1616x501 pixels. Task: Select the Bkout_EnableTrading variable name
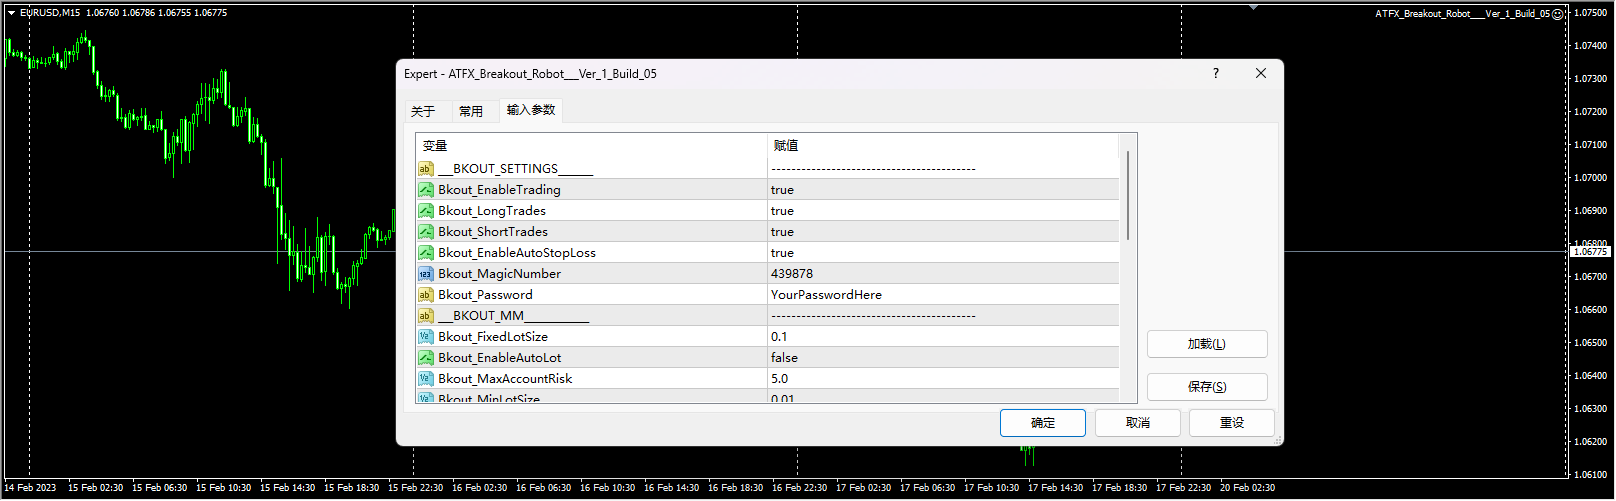coord(499,190)
